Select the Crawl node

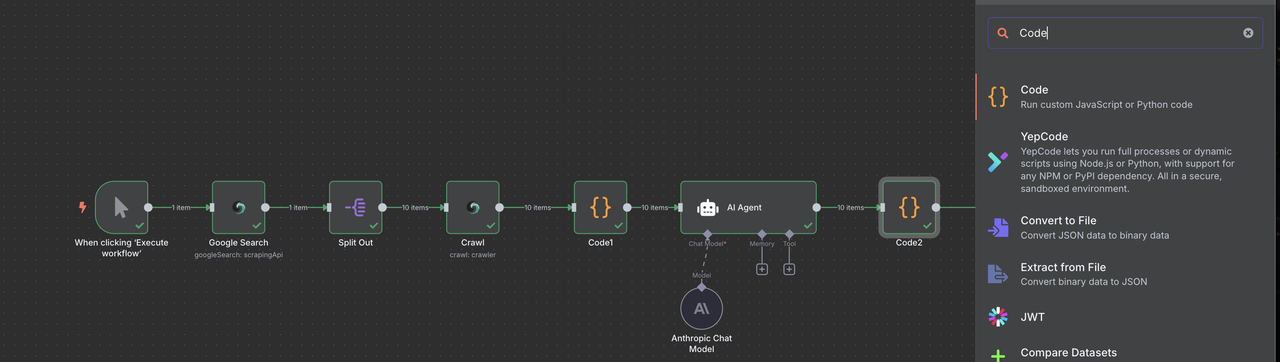click(473, 207)
